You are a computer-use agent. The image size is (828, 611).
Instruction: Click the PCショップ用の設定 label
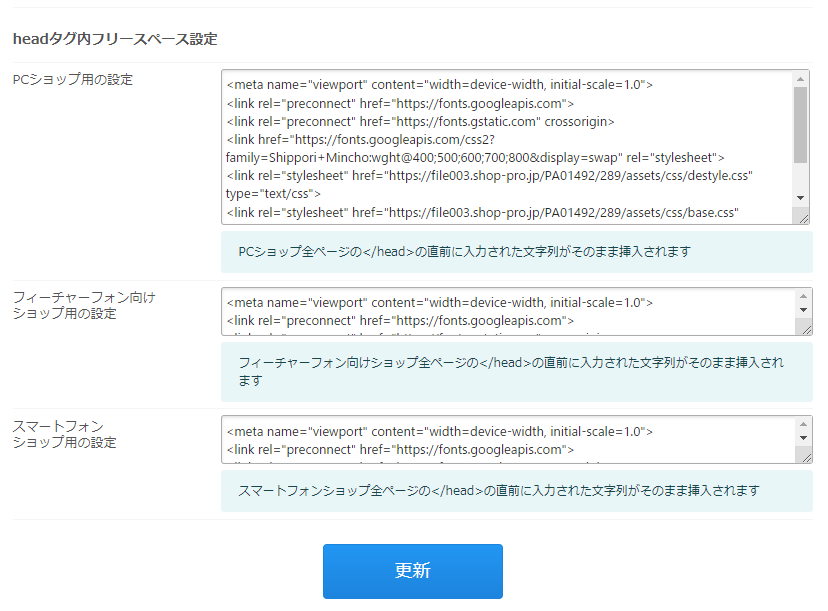pos(72,80)
